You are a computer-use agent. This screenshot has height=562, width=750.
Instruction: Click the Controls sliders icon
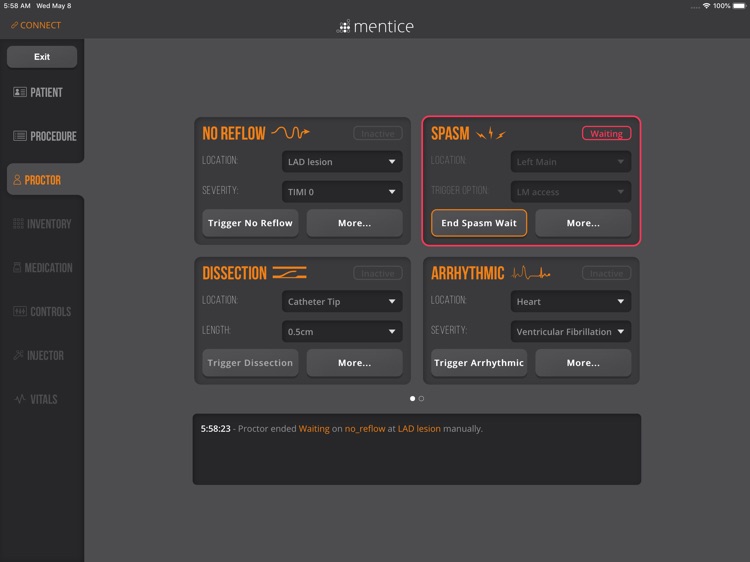point(20,311)
